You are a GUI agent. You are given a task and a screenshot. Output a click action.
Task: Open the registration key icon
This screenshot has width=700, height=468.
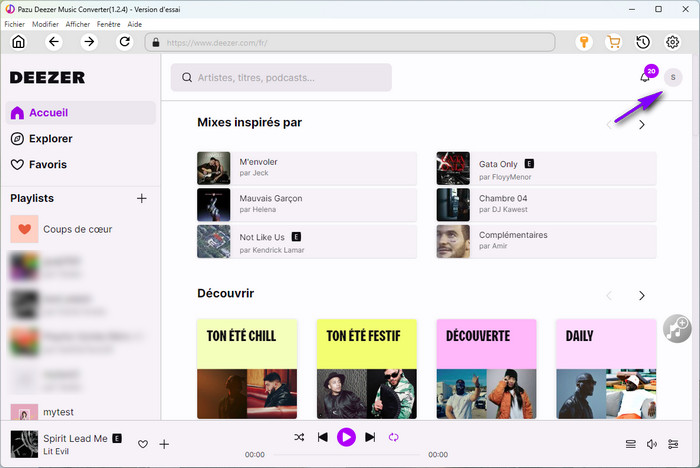tap(584, 42)
